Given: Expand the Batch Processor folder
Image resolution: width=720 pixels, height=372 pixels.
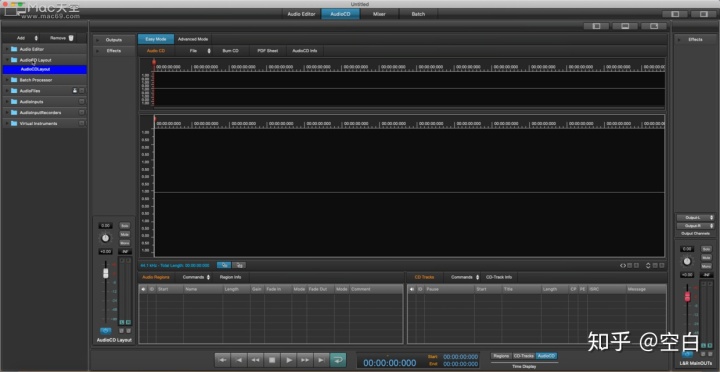Looking at the screenshot, I should (x=6, y=80).
